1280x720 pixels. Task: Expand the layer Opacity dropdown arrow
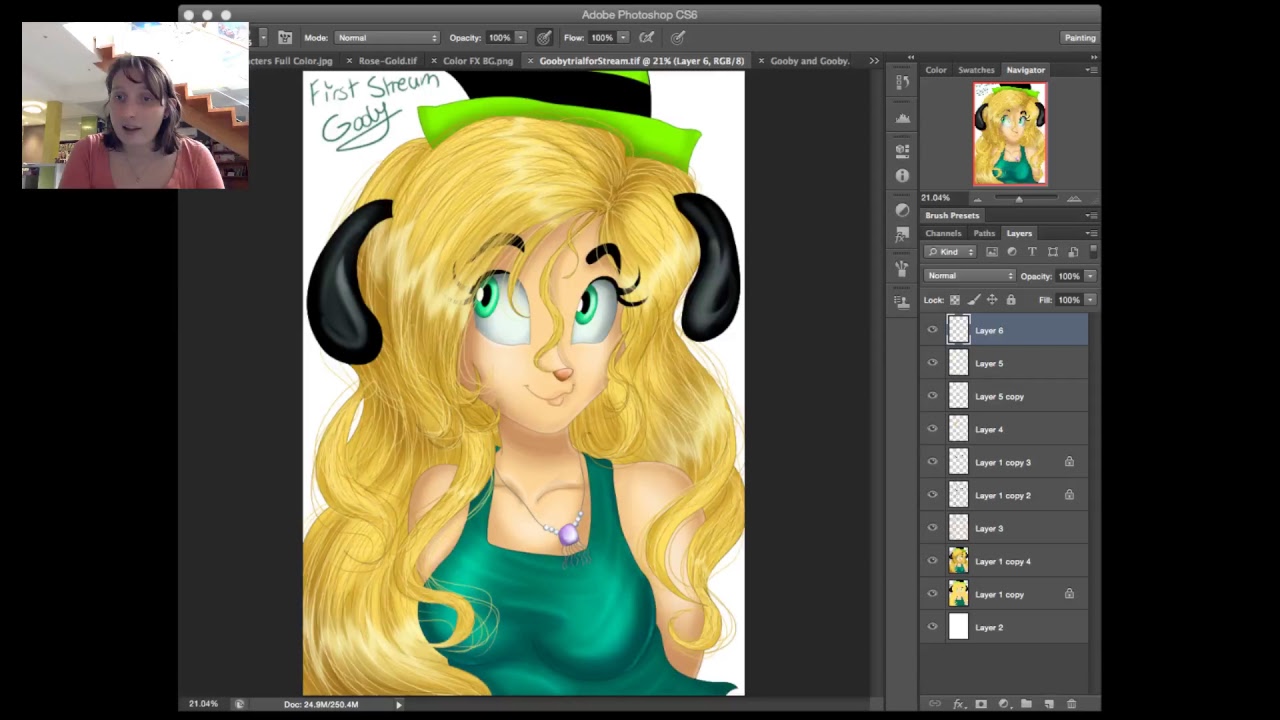coord(1090,276)
